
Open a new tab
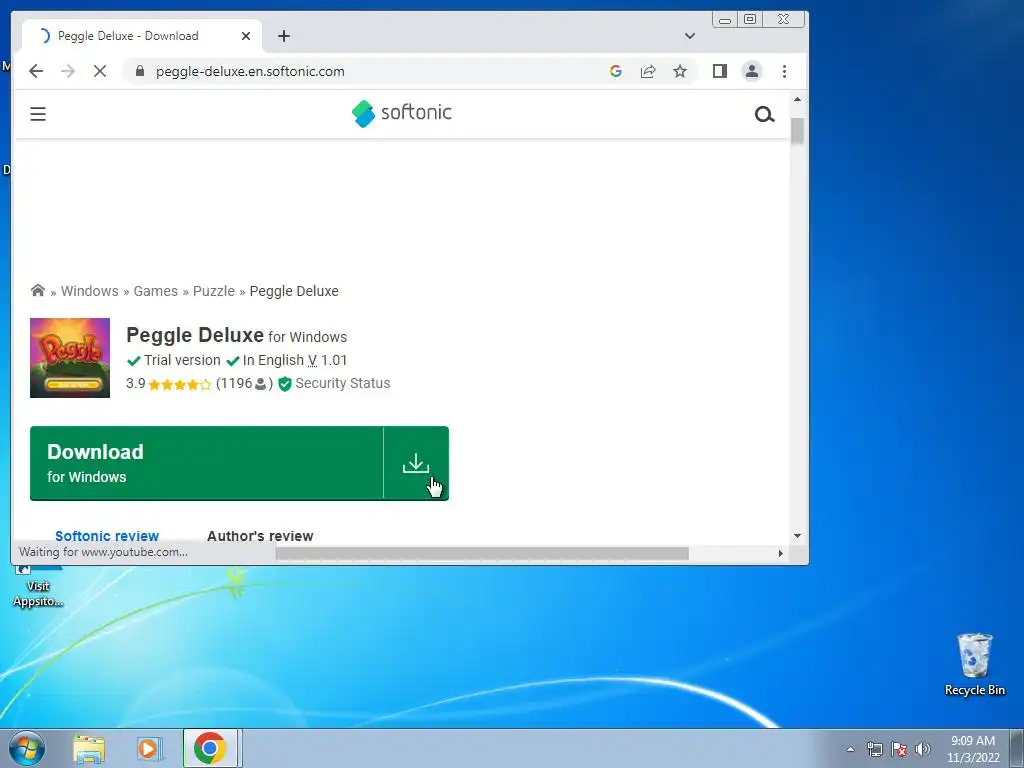[x=283, y=36]
